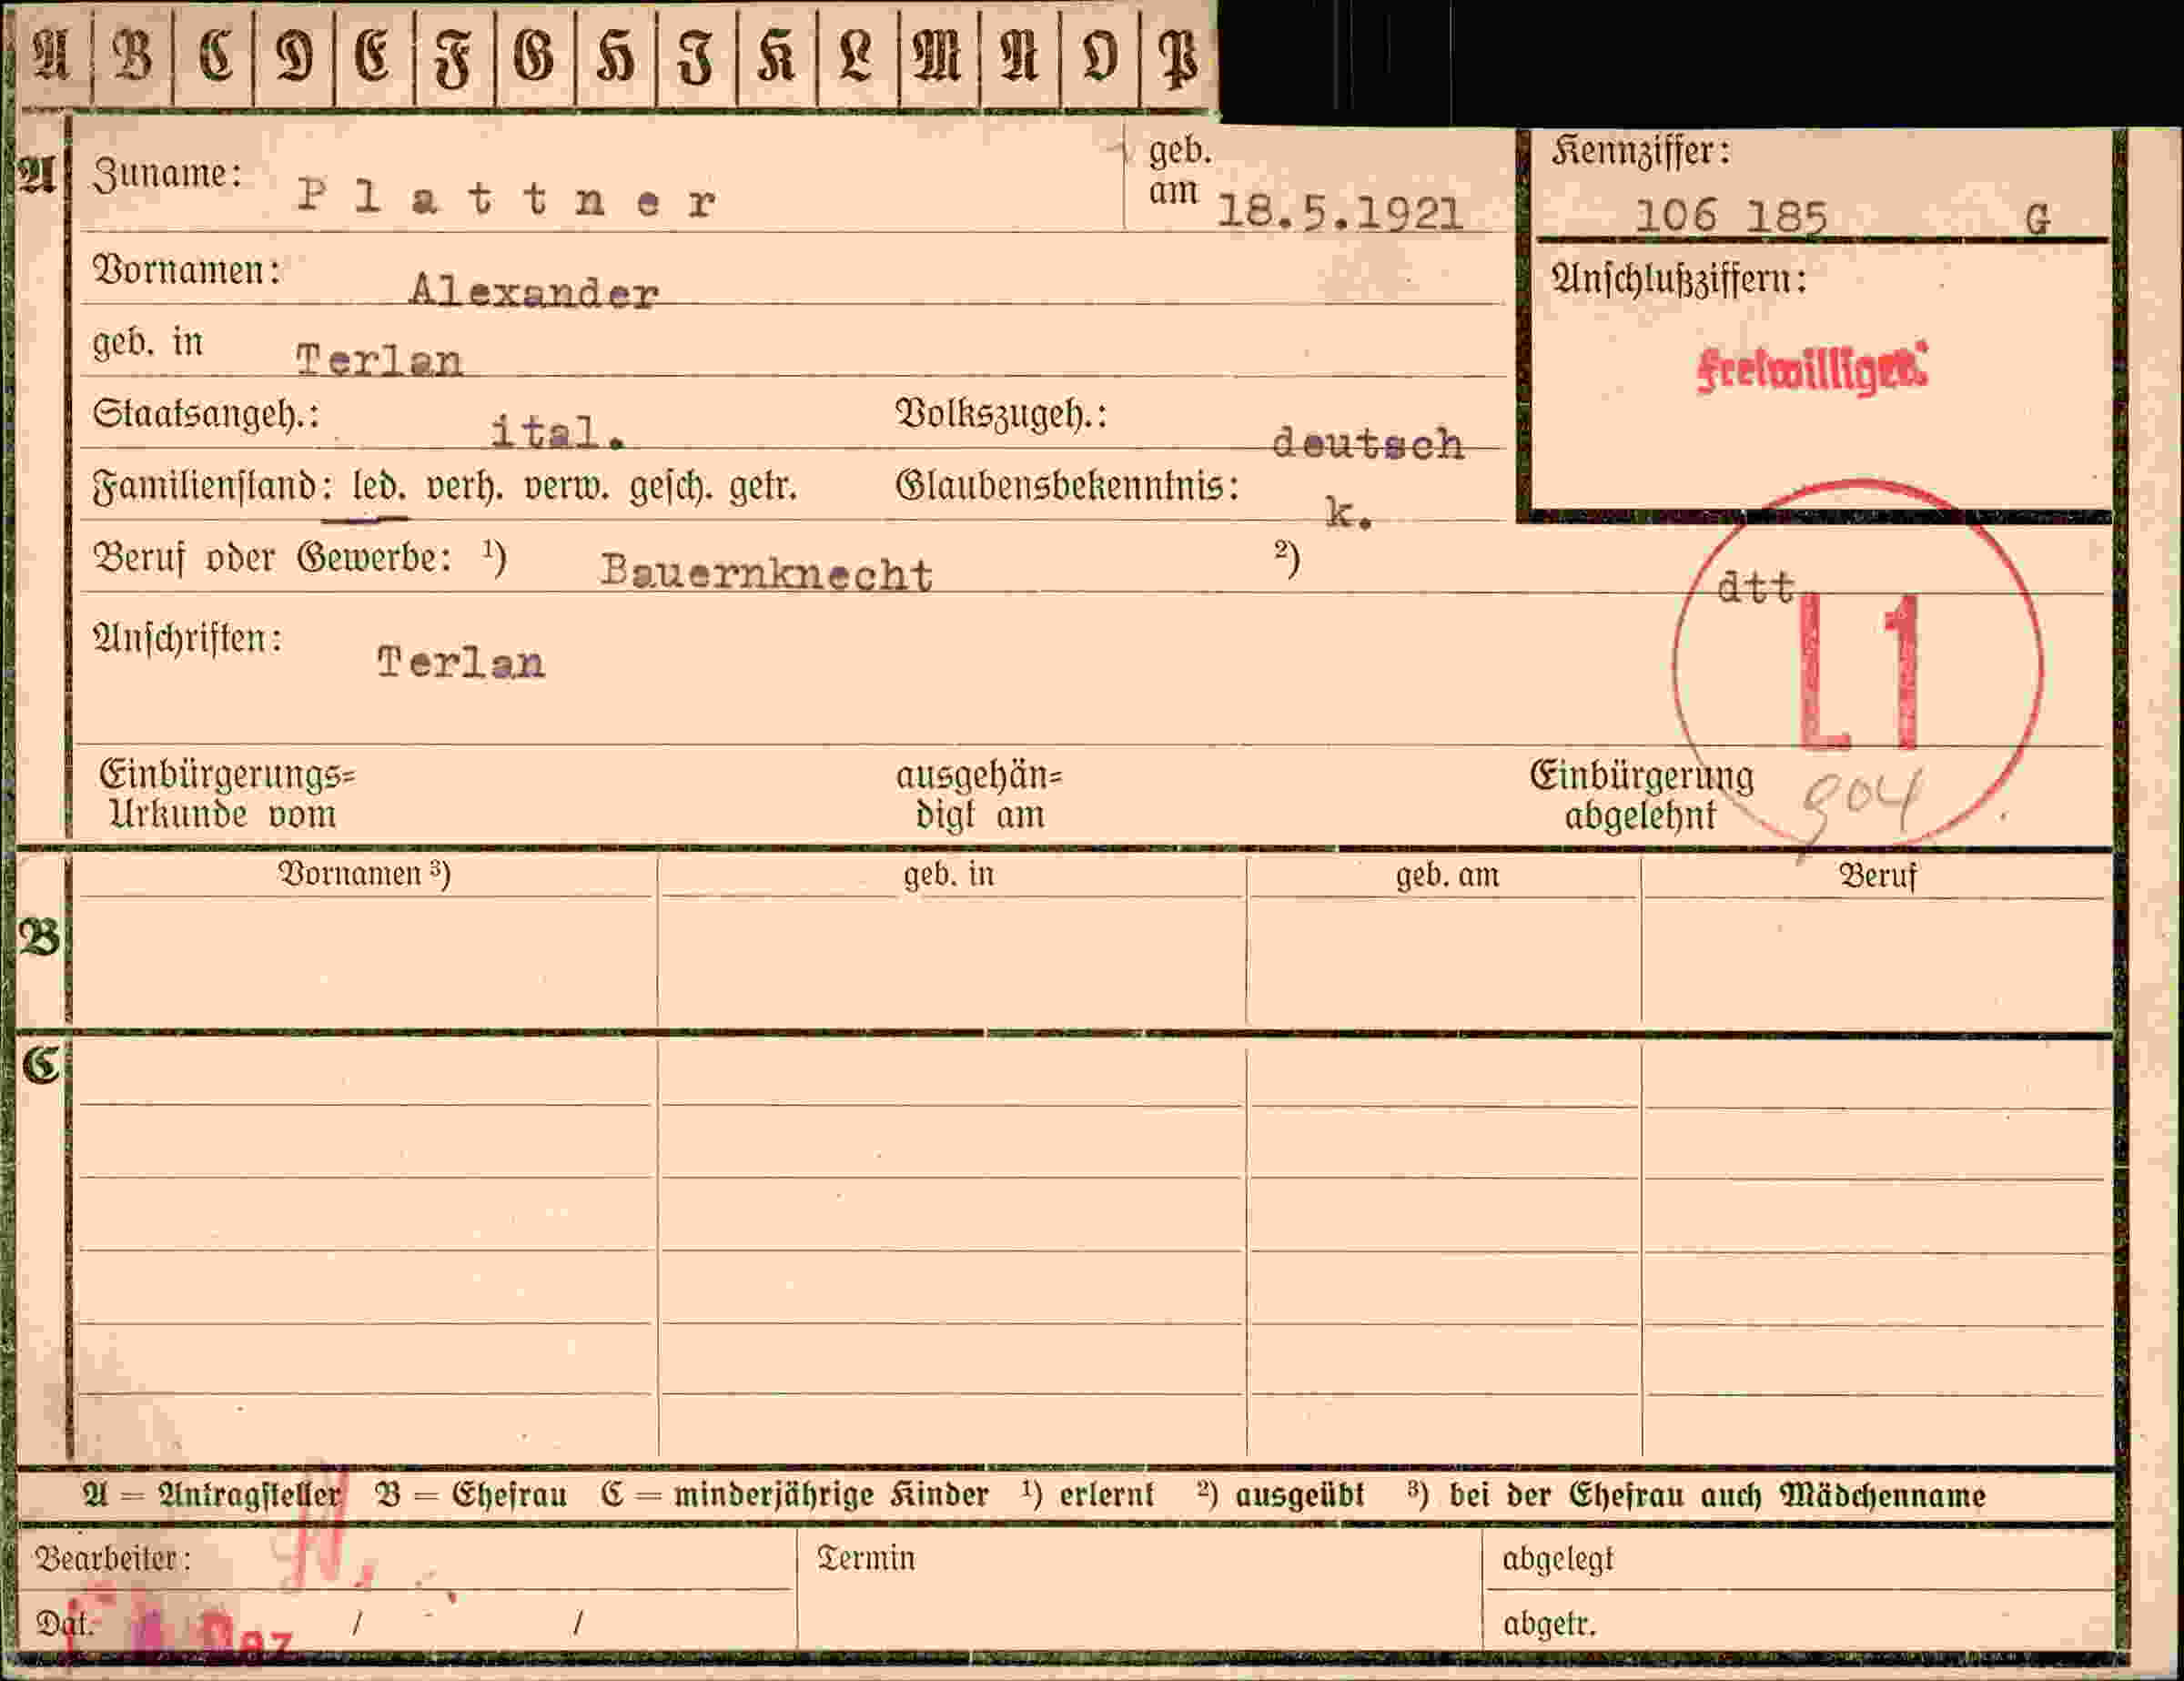
Task: Click the "verh." marital status option
Action: pyautogui.click(x=465, y=487)
